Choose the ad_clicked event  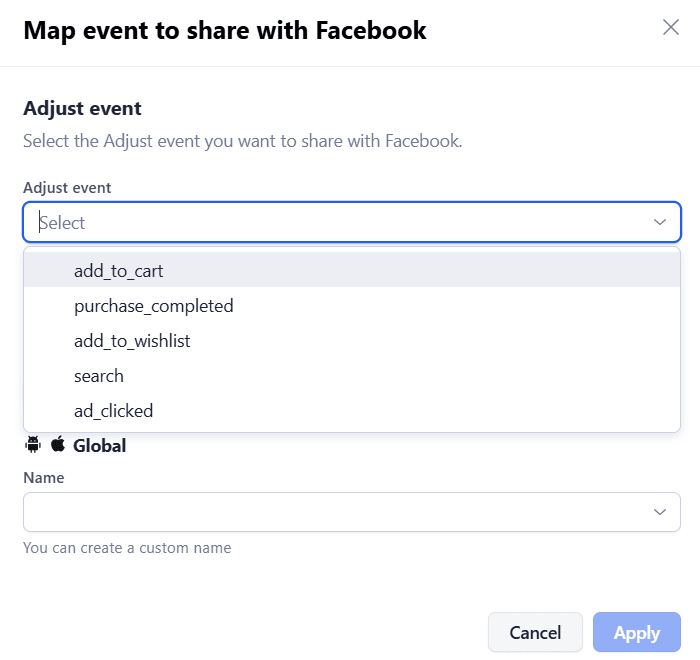click(113, 411)
